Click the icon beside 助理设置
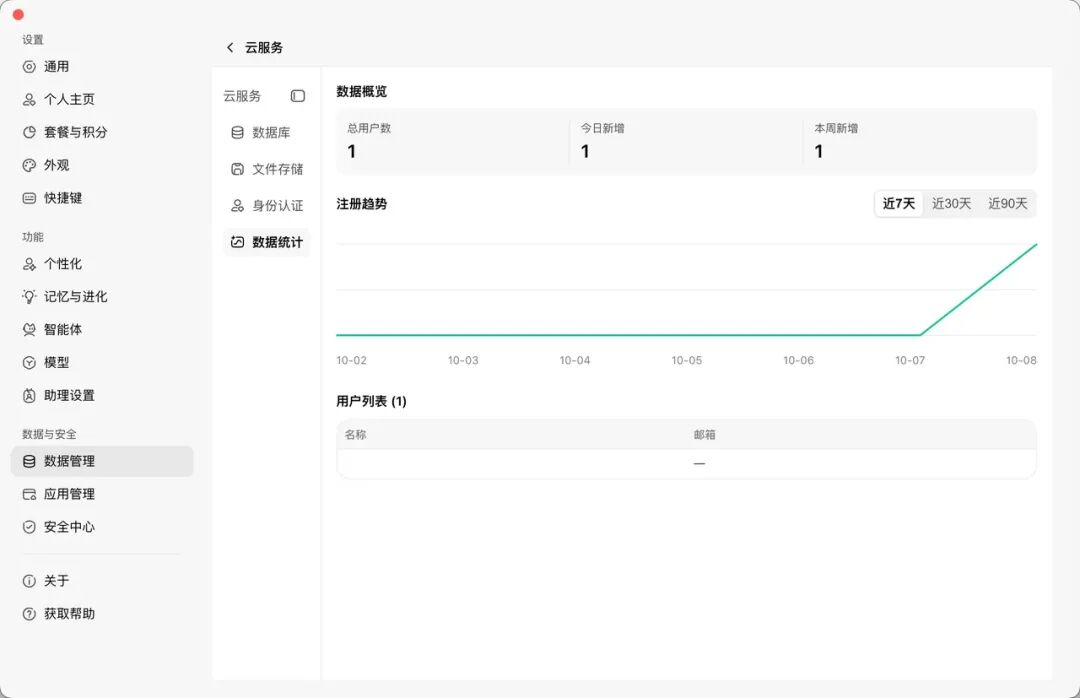Screen dimensions: 1080x698 (x=29, y=396)
